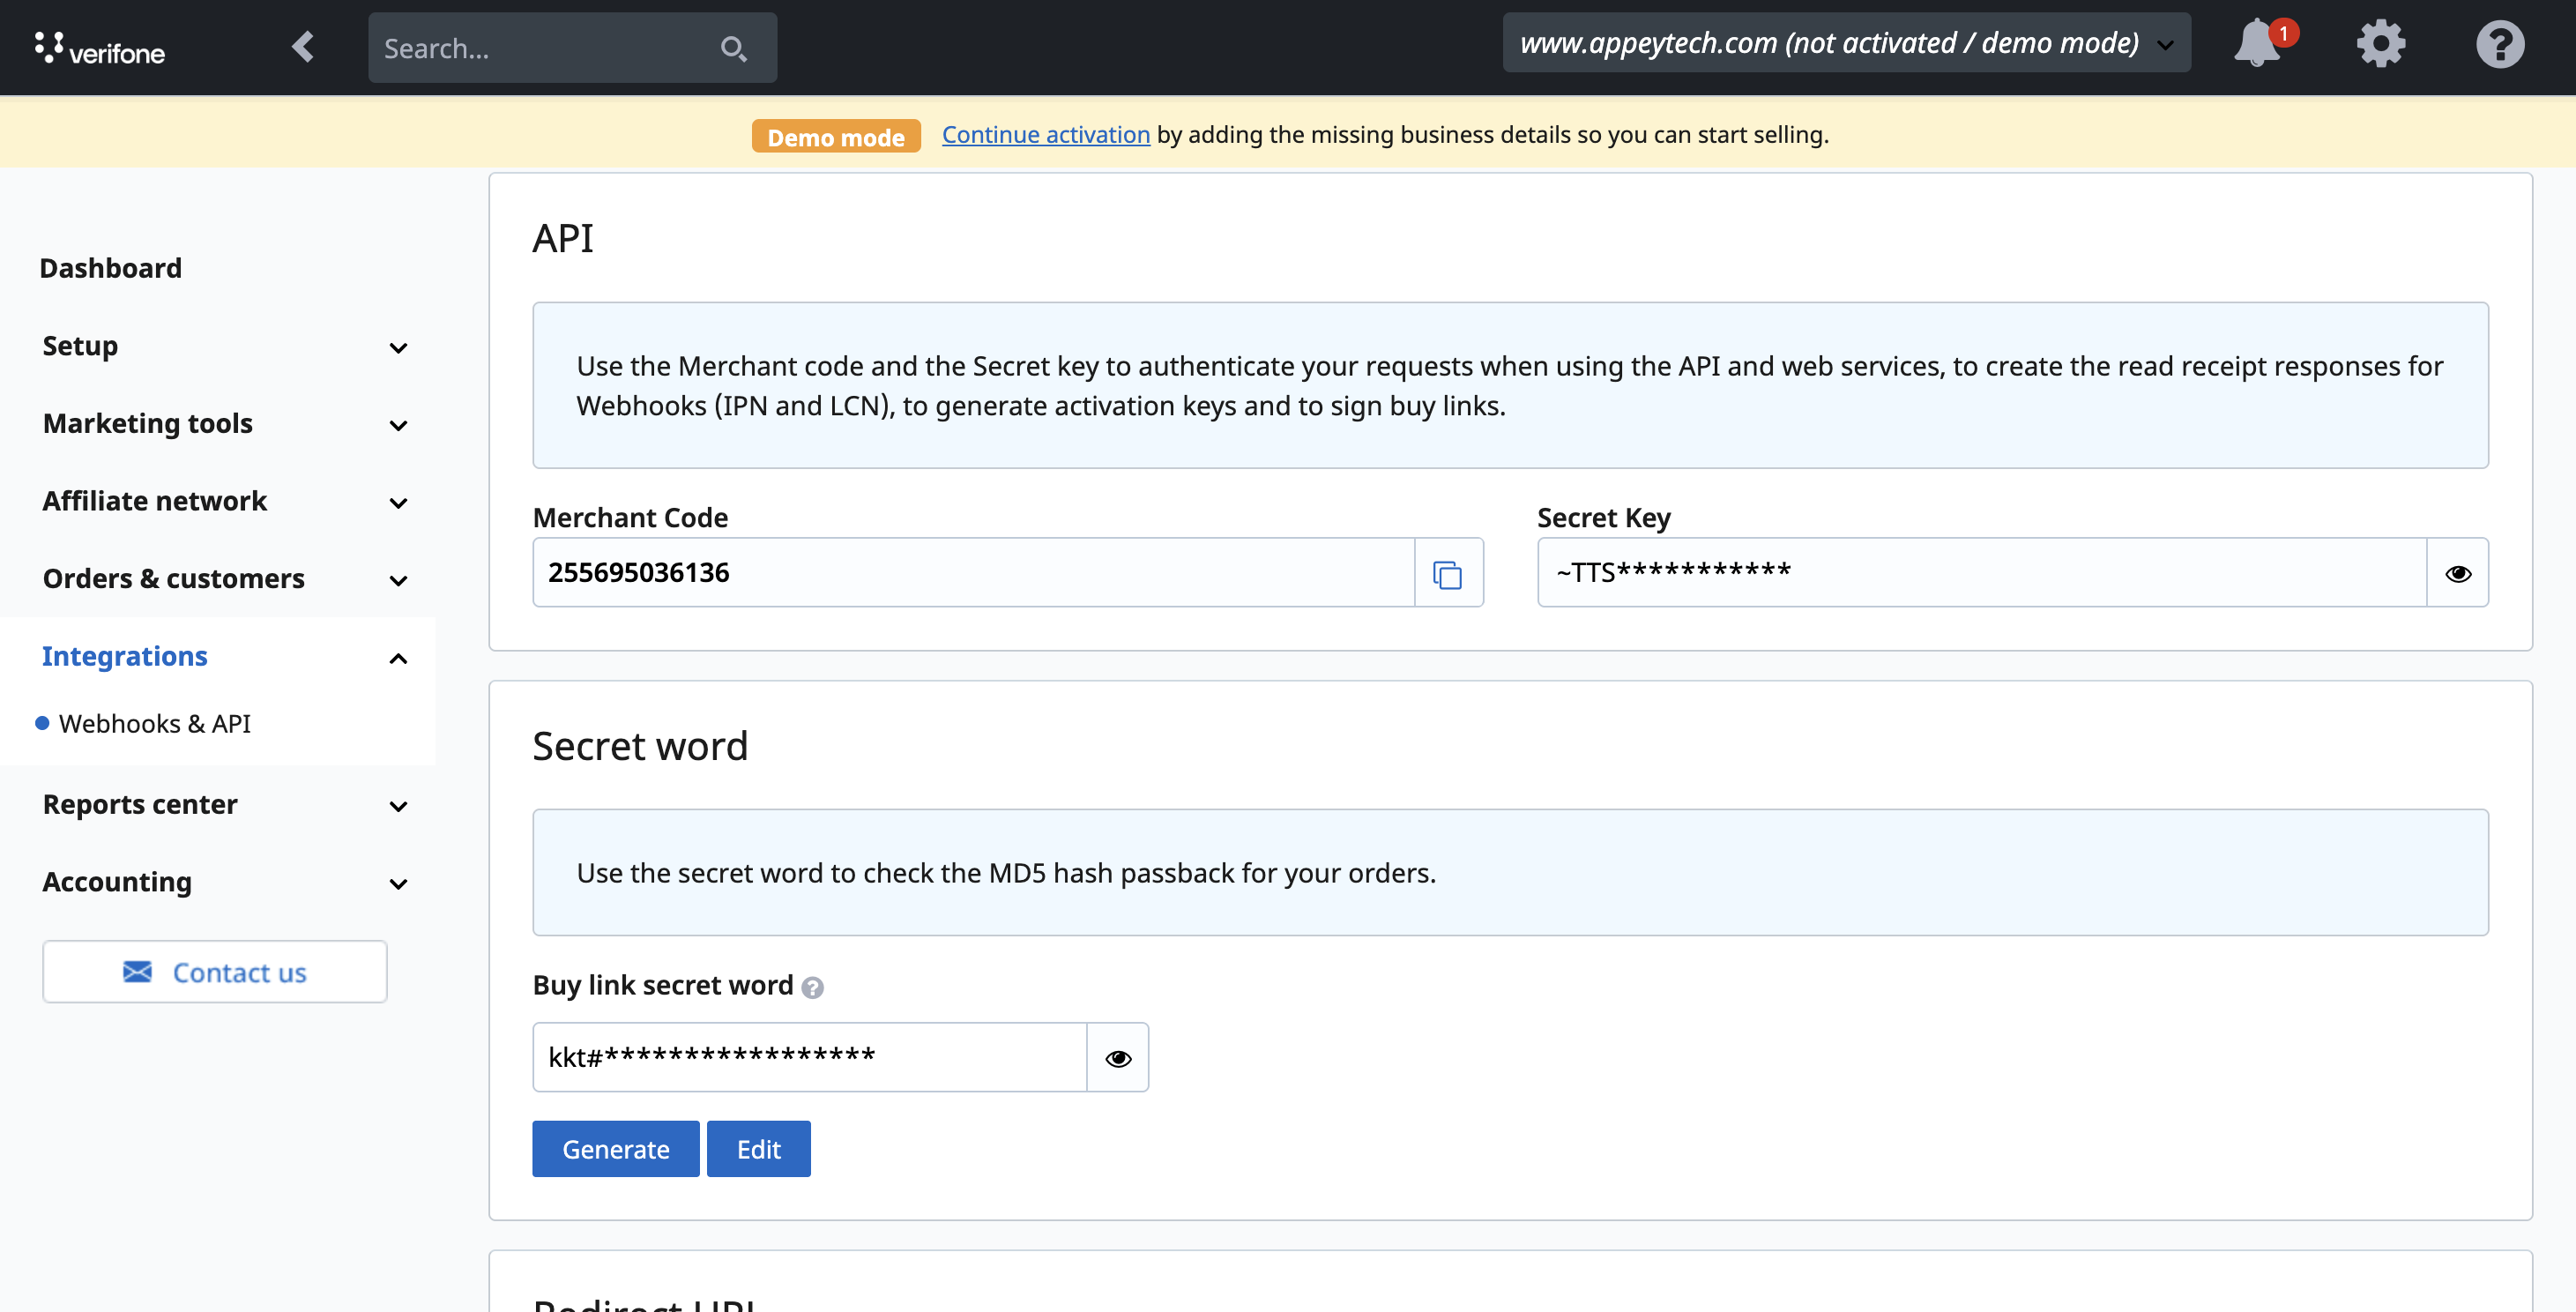
Task: Click the Generate button
Action: click(x=615, y=1149)
